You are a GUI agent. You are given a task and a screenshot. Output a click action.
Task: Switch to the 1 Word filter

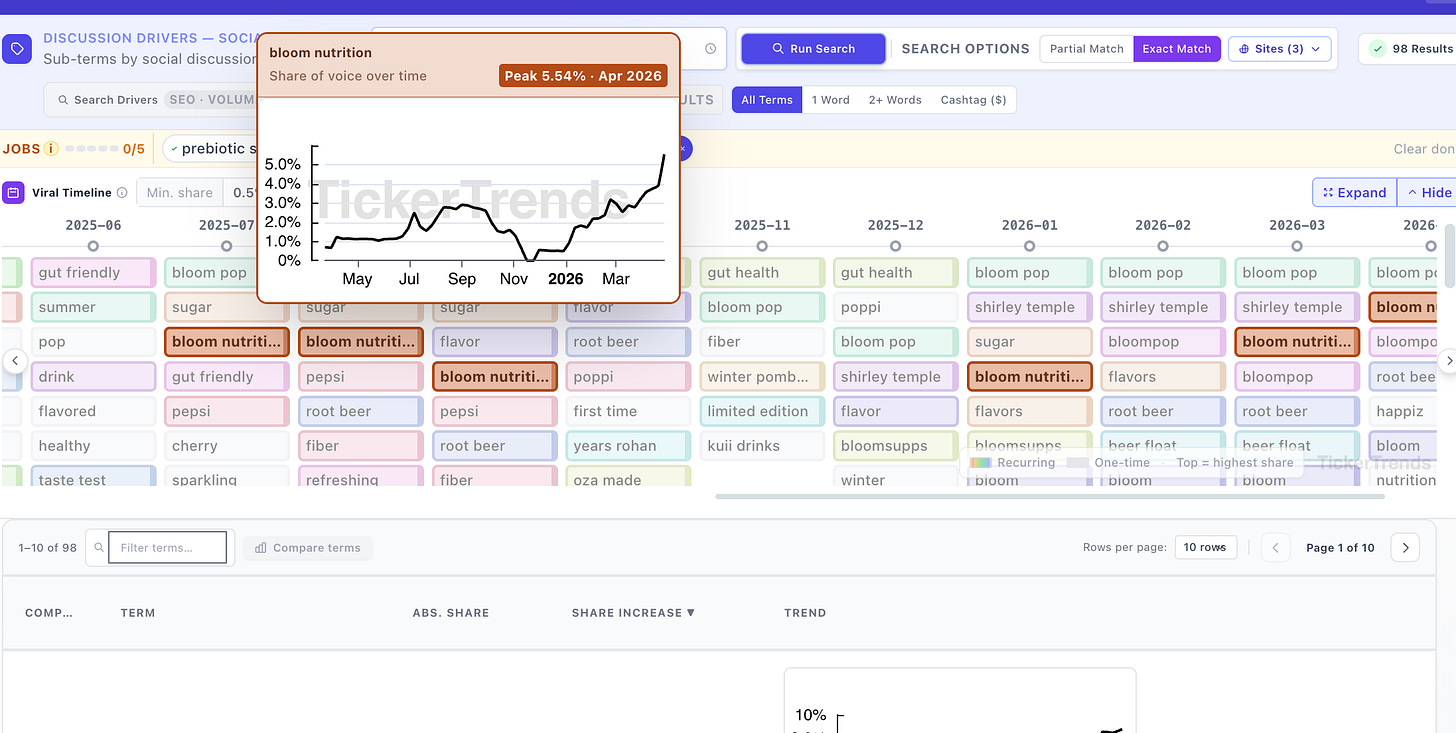[830, 100]
